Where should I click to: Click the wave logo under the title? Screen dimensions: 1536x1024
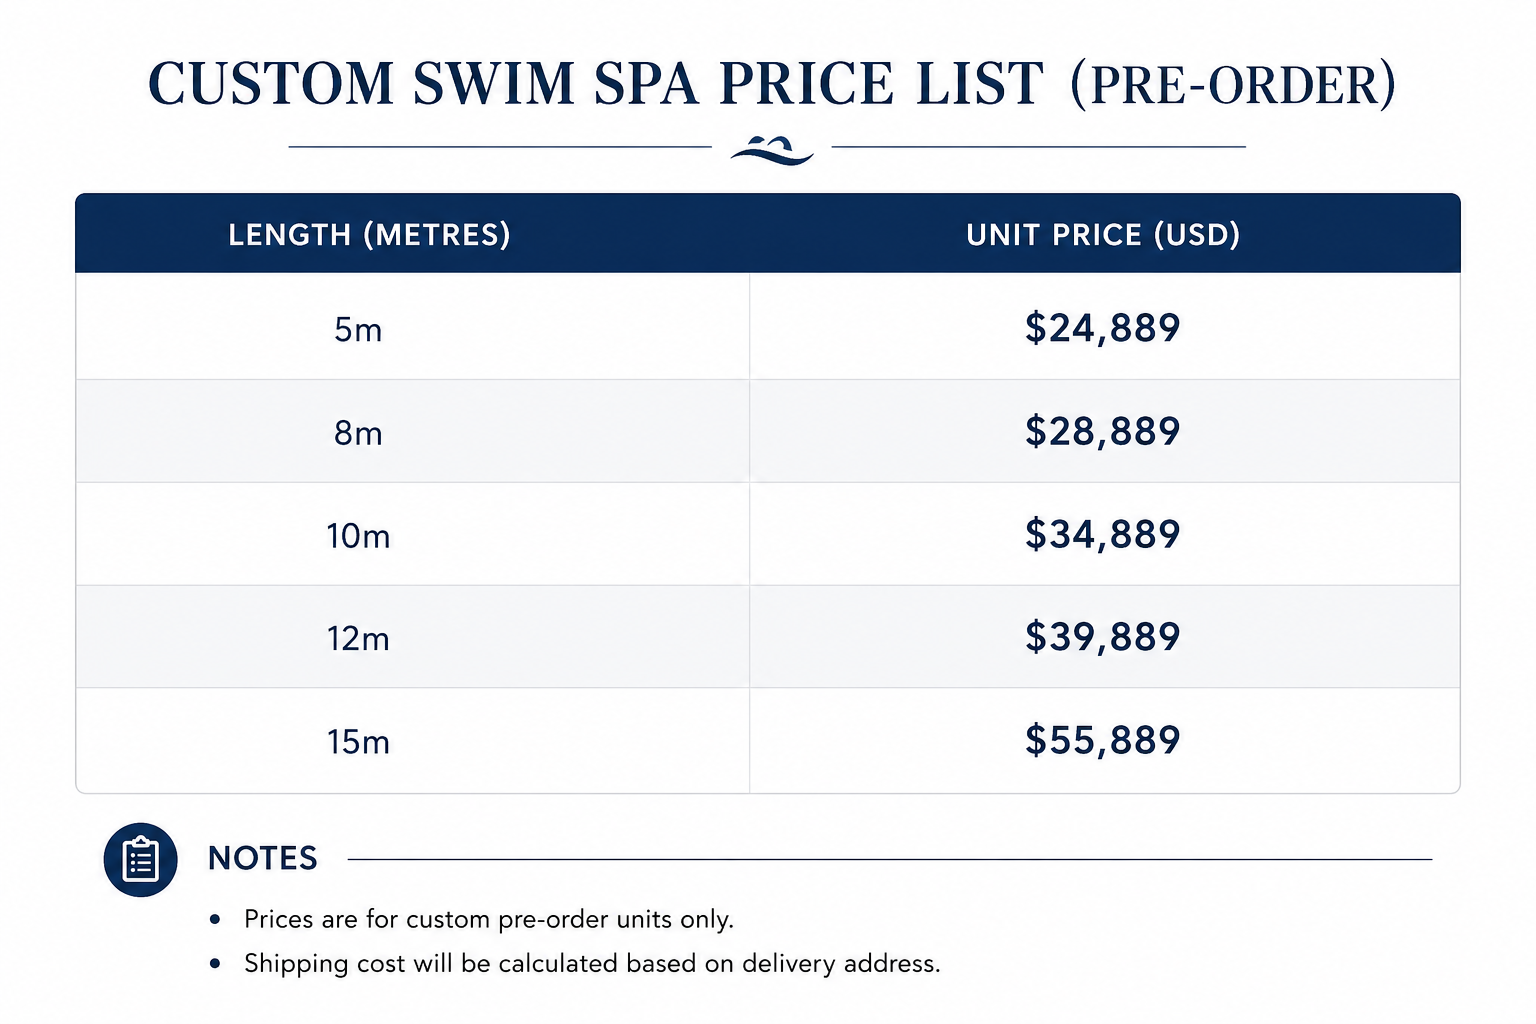772,150
